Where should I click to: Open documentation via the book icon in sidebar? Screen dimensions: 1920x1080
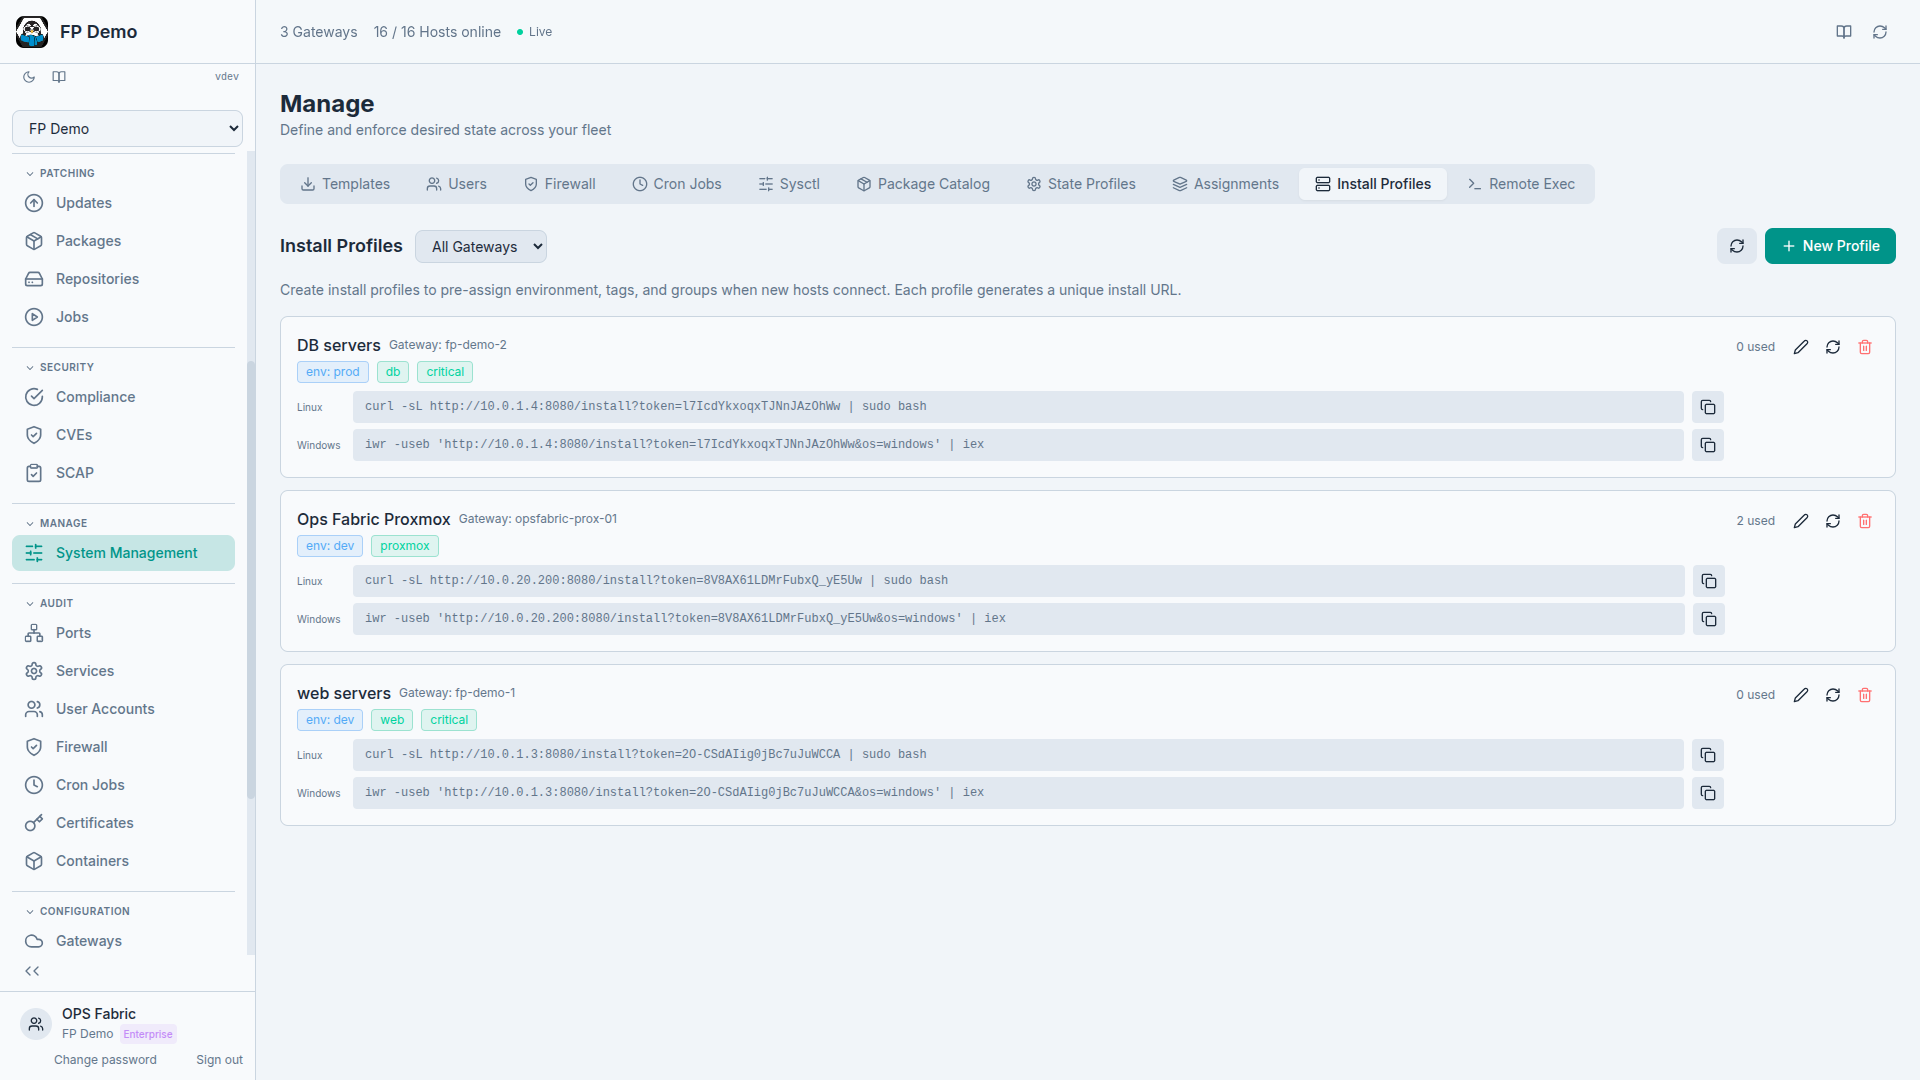click(59, 77)
